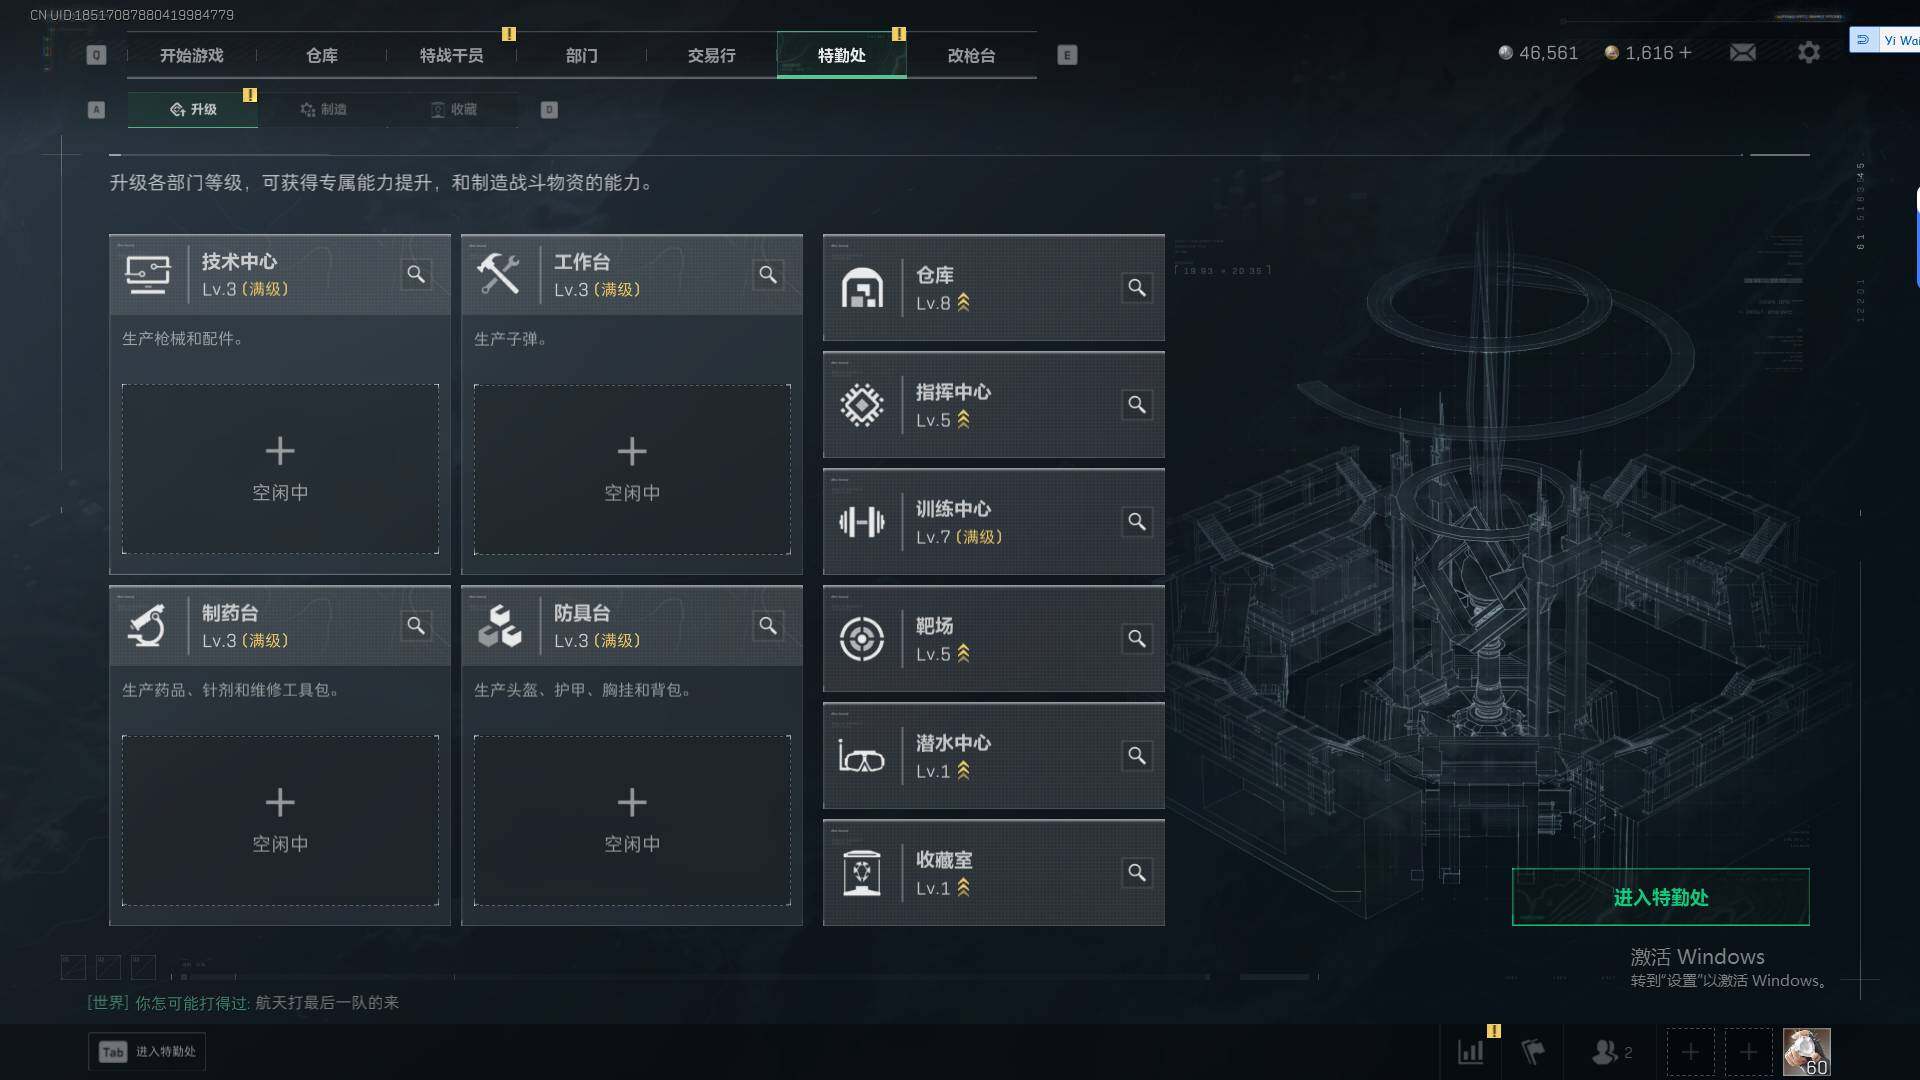Click plus to add currency

pos(1685,53)
